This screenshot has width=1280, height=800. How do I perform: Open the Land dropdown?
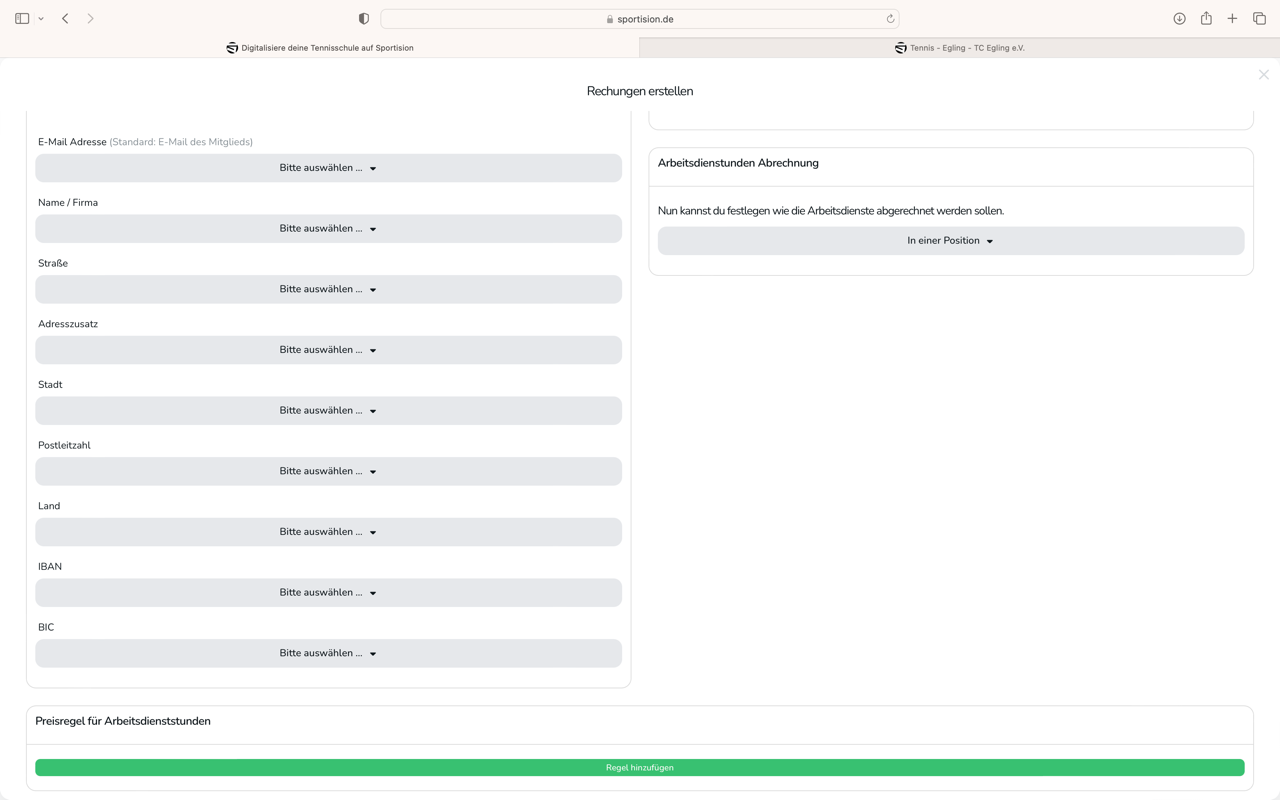[x=328, y=532]
